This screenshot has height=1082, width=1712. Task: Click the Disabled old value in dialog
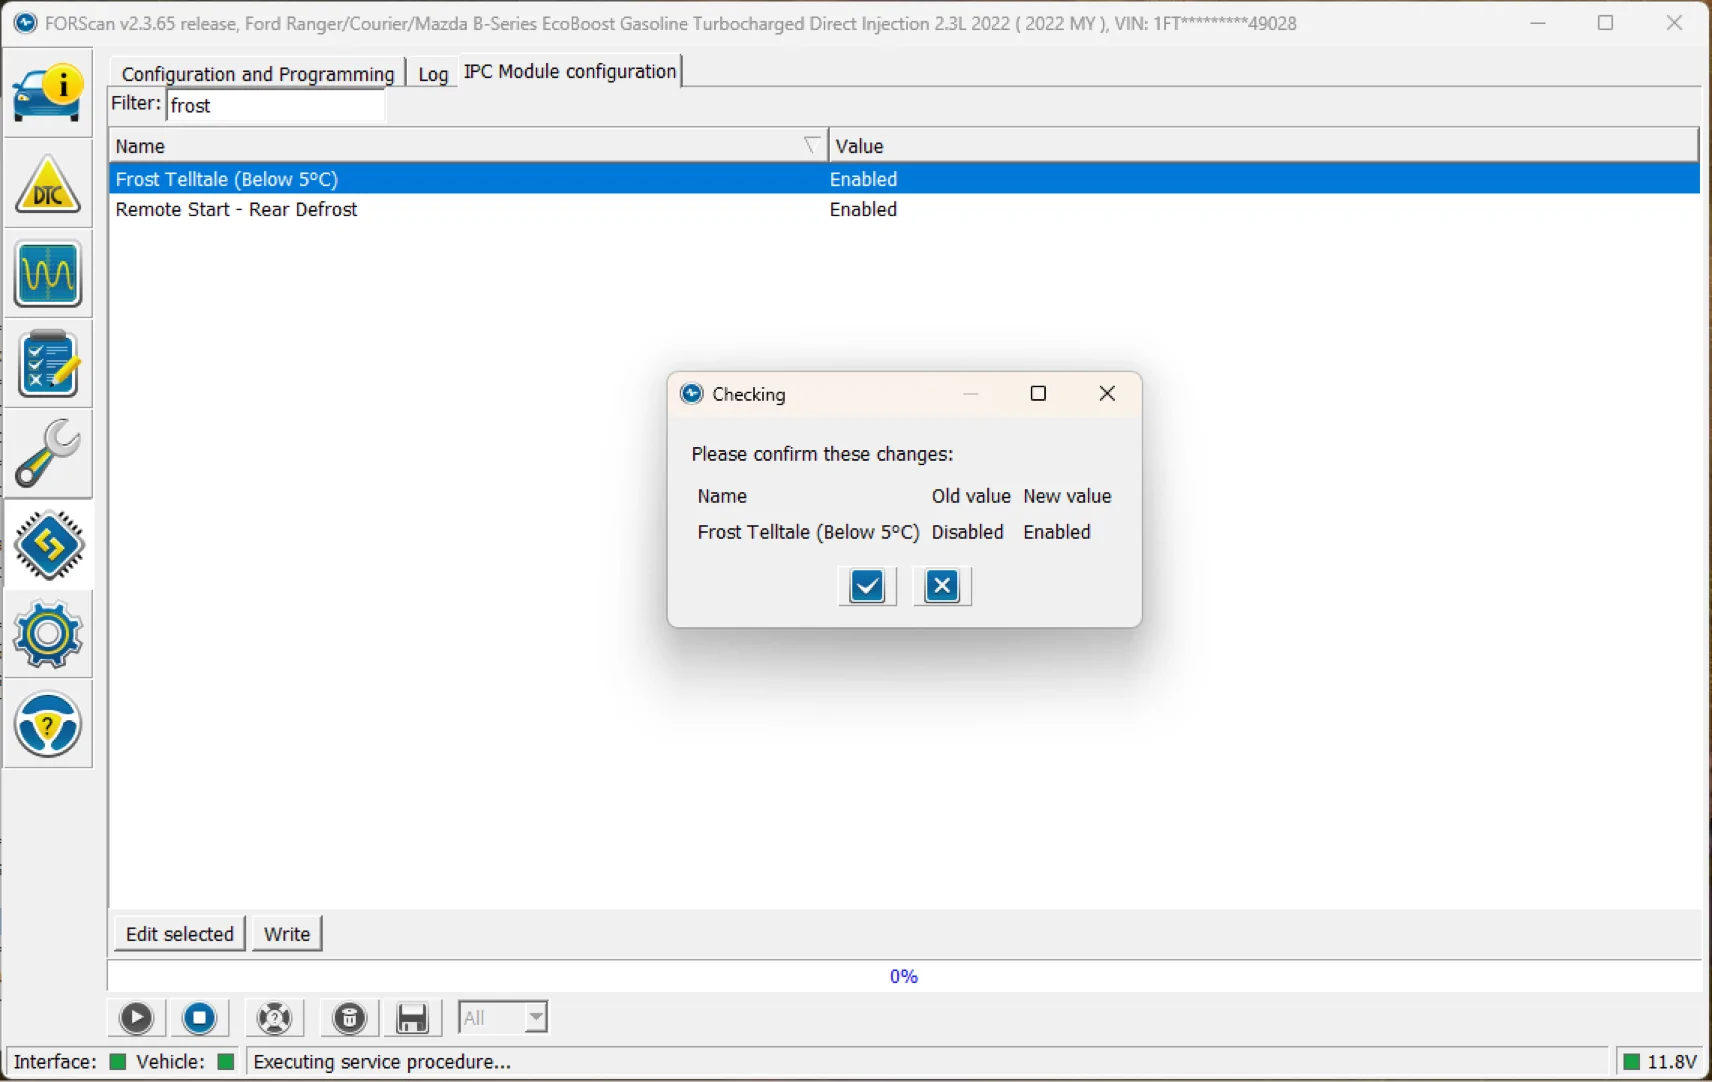coord(967,532)
